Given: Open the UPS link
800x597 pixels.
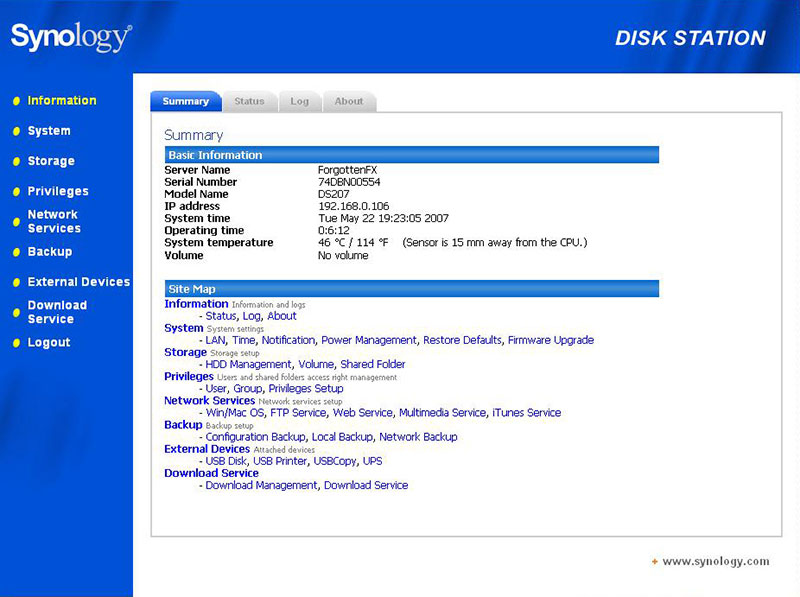Looking at the screenshot, I should coord(372,461).
